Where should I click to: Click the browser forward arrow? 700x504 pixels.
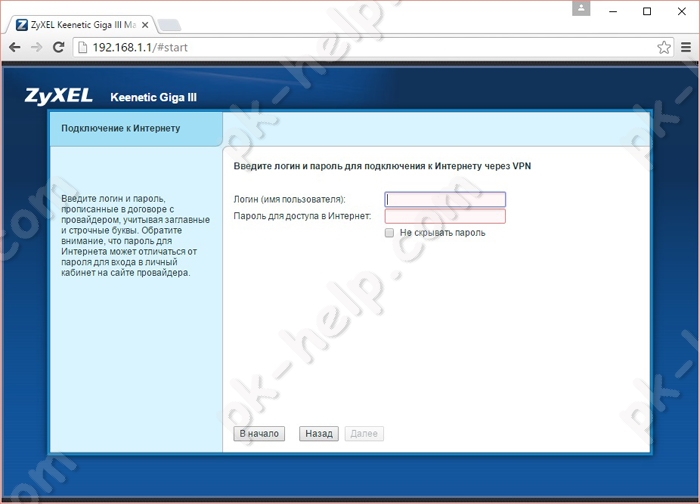pyautogui.click(x=36, y=47)
